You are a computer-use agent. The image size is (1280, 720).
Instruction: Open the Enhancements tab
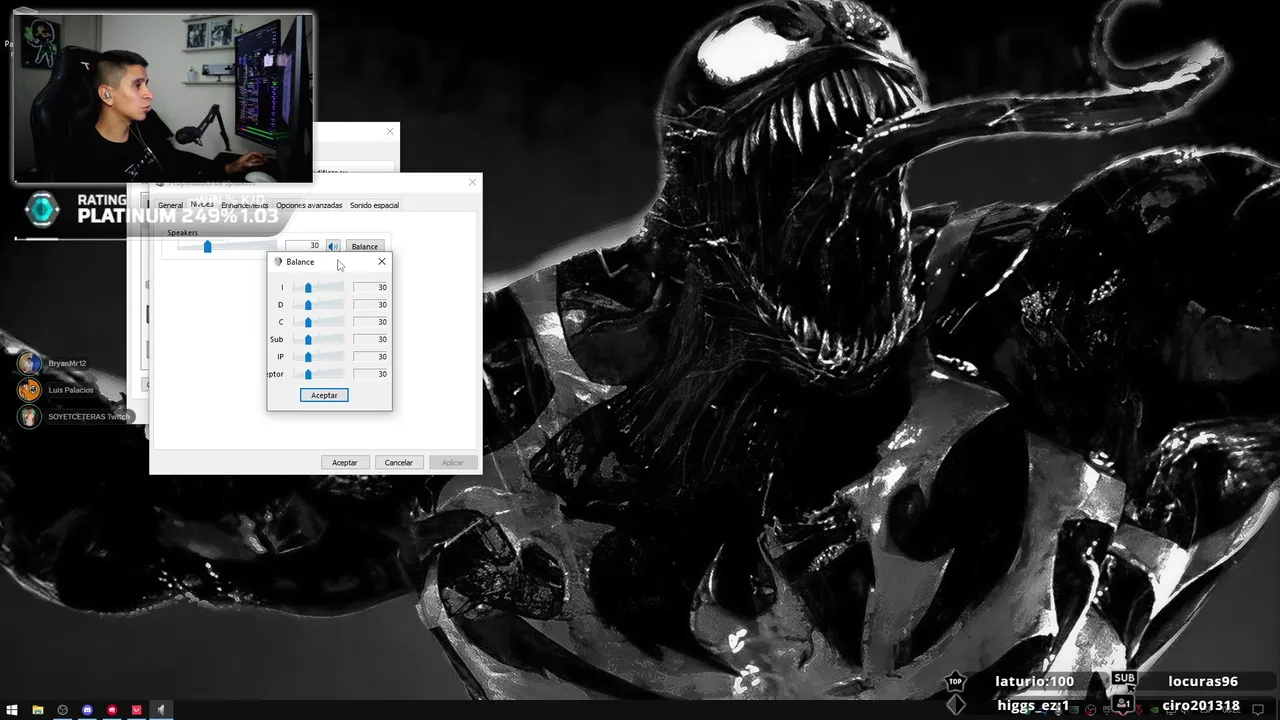[244, 205]
